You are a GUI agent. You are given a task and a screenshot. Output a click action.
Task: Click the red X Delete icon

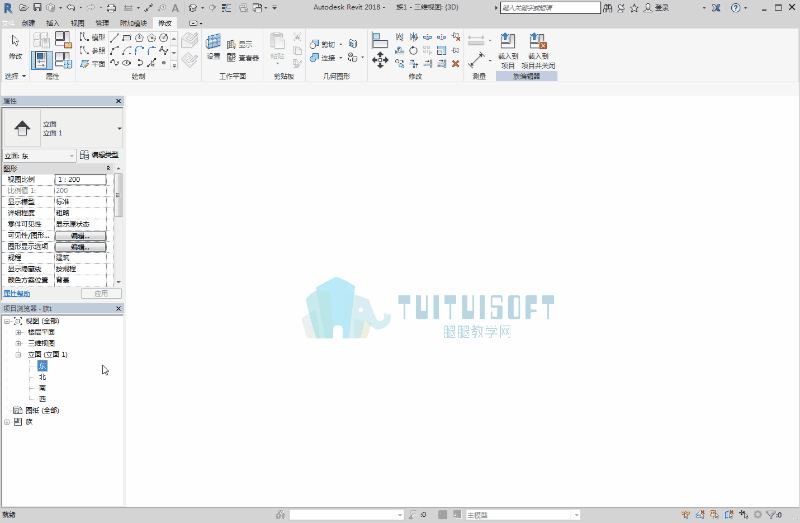456,63
